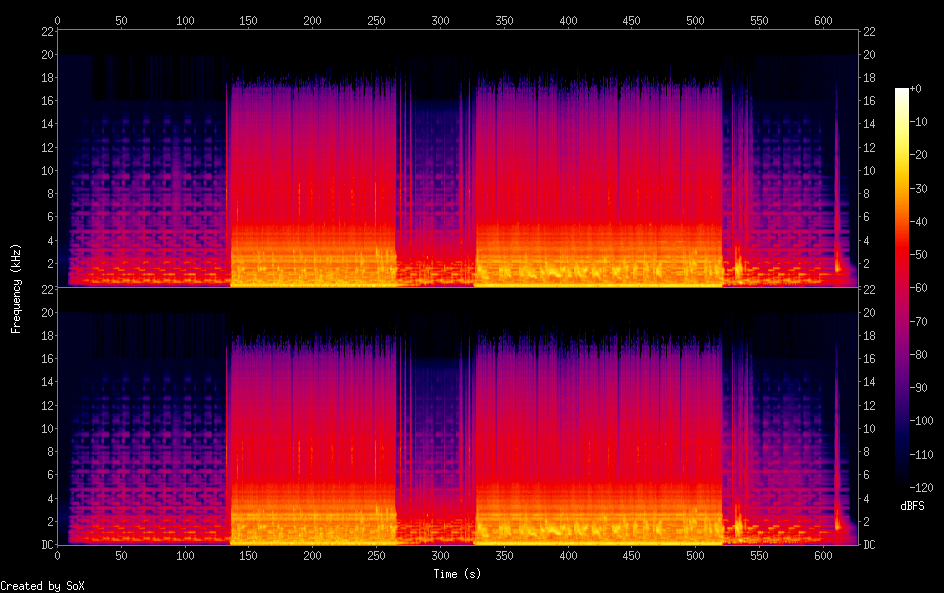
Task: Click the 'Created by SoX' caption
Action: [x=42, y=586]
